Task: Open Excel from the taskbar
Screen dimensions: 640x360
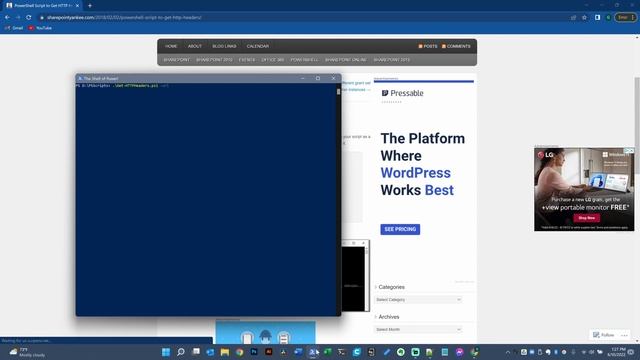Action: tap(327, 352)
